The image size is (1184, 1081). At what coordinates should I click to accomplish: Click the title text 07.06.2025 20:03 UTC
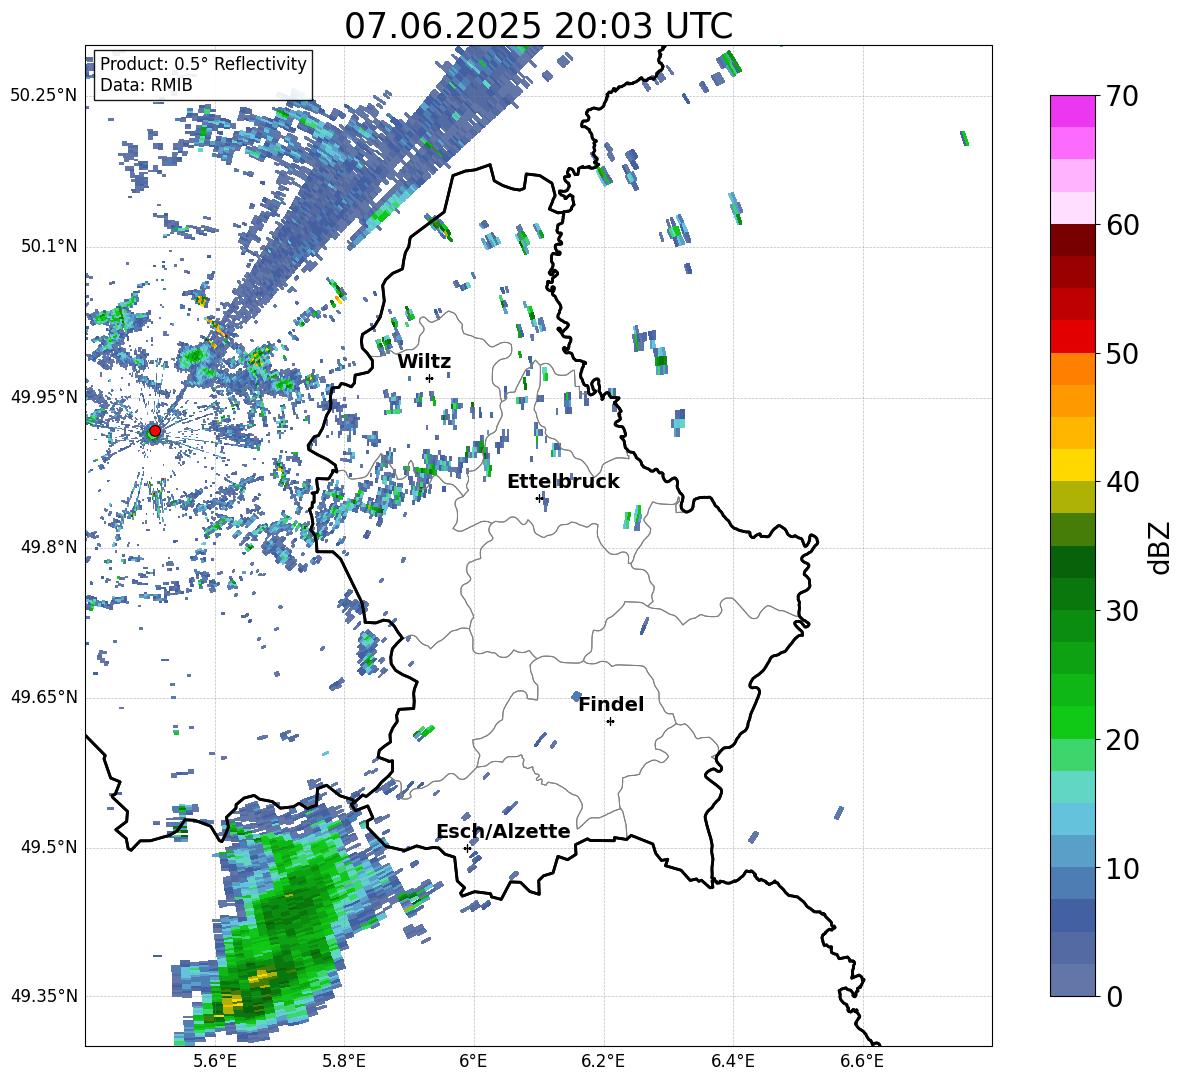click(x=538, y=26)
